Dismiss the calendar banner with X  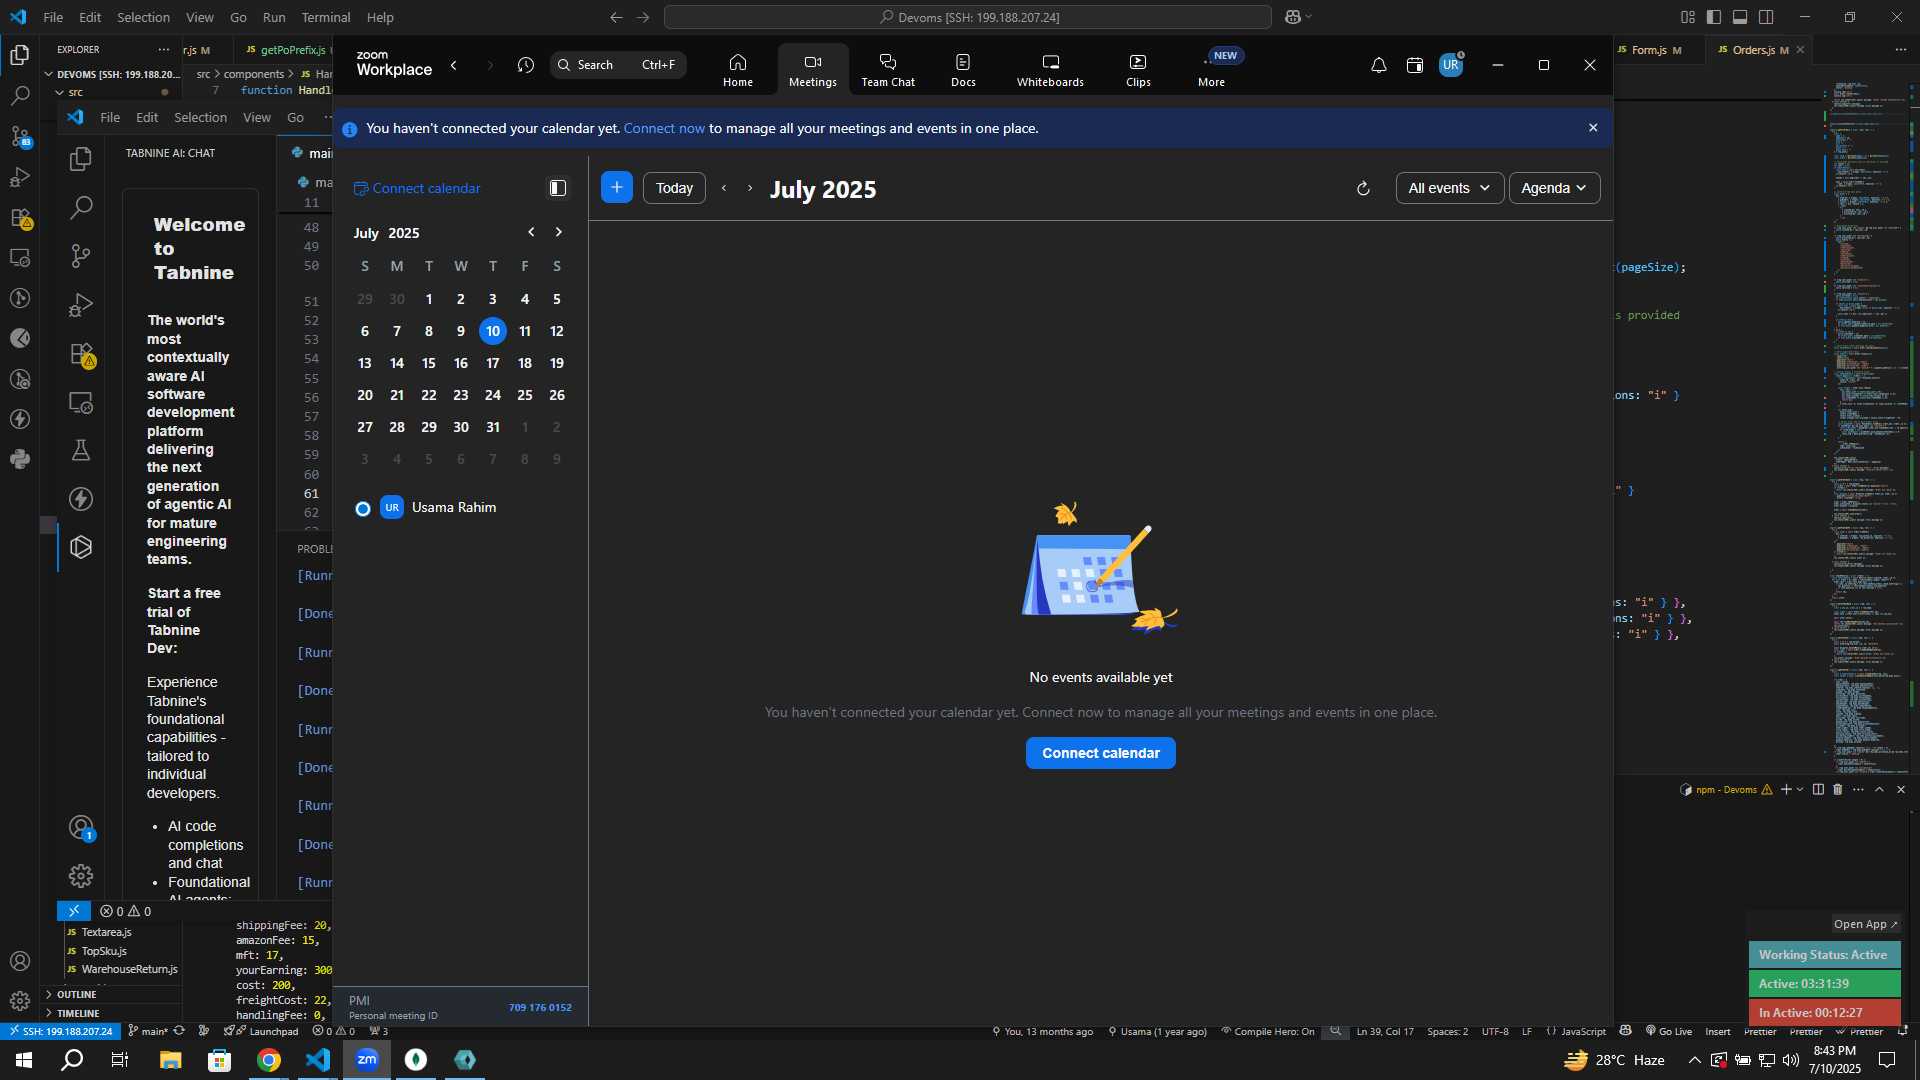coord(1593,128)
